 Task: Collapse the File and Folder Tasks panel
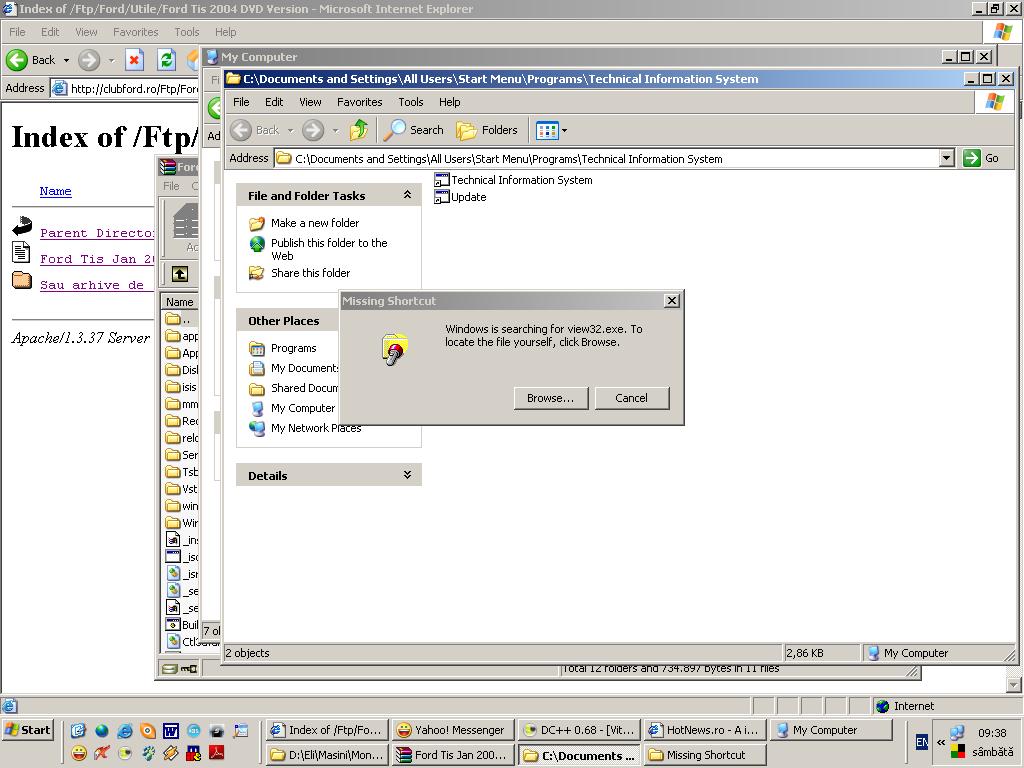(x=407, y=195)
